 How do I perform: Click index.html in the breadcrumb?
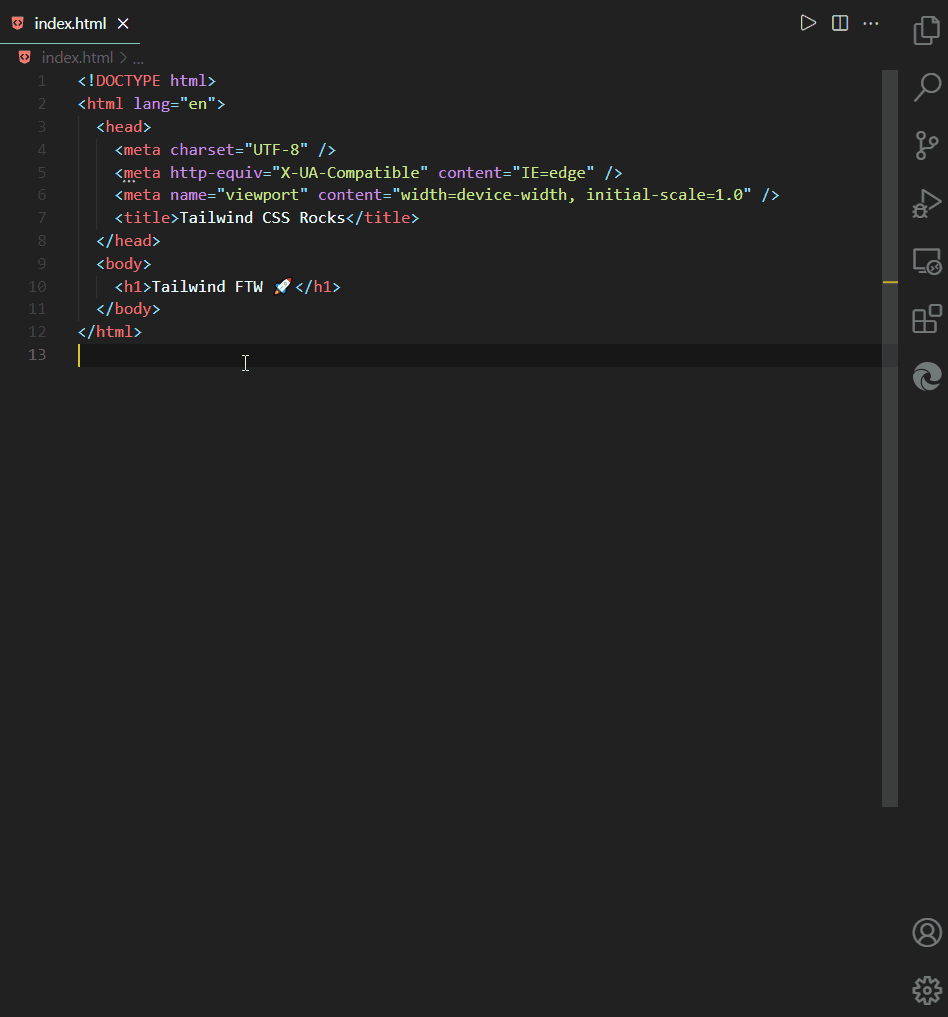click(77, 58)
